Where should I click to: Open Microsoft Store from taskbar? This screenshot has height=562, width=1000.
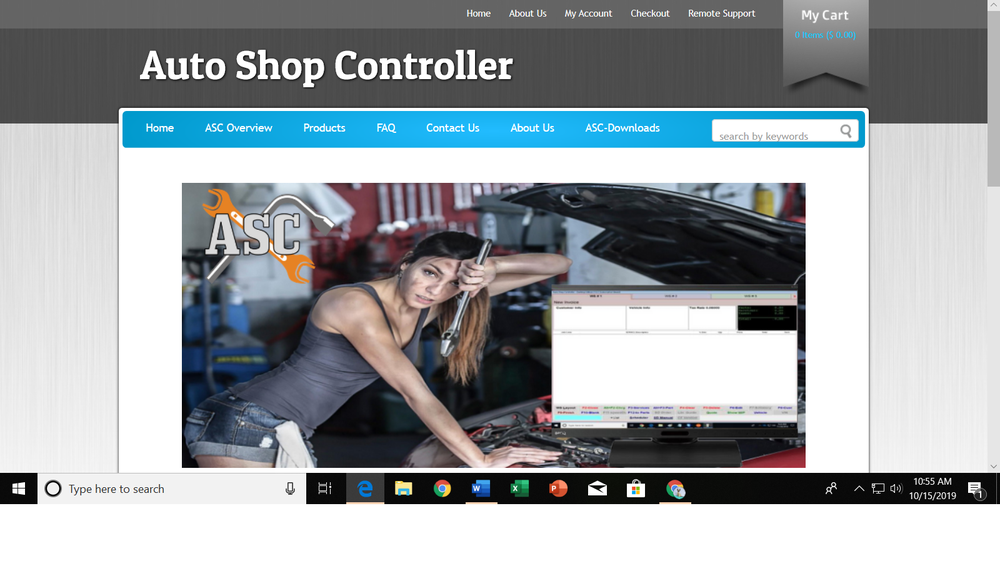(636, 489)
